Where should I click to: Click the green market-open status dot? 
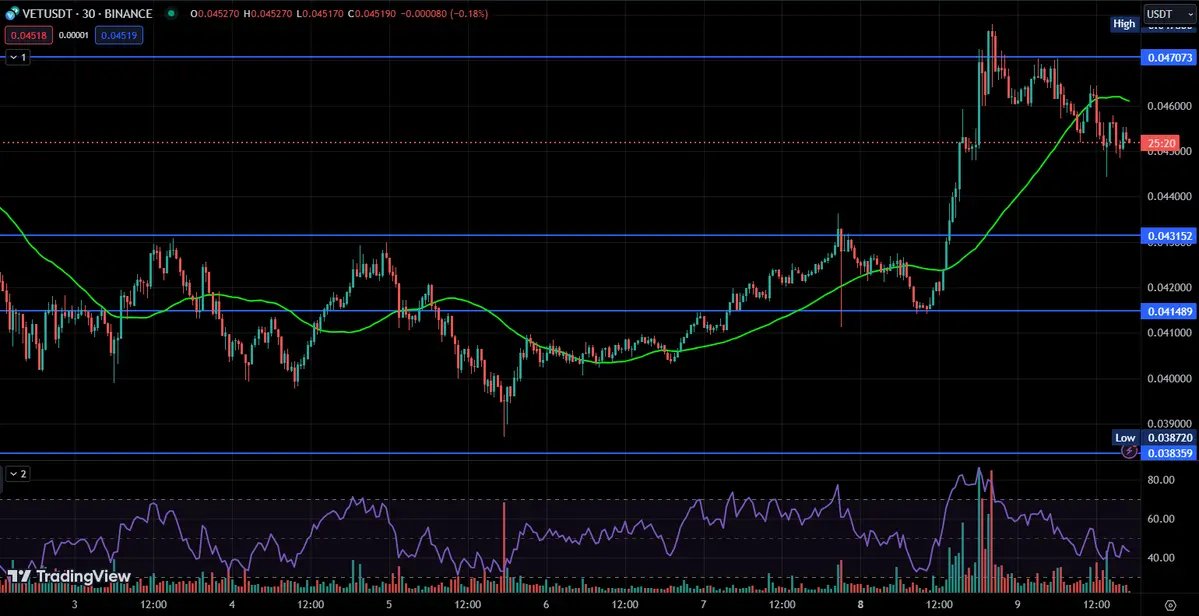click(170, 14)
